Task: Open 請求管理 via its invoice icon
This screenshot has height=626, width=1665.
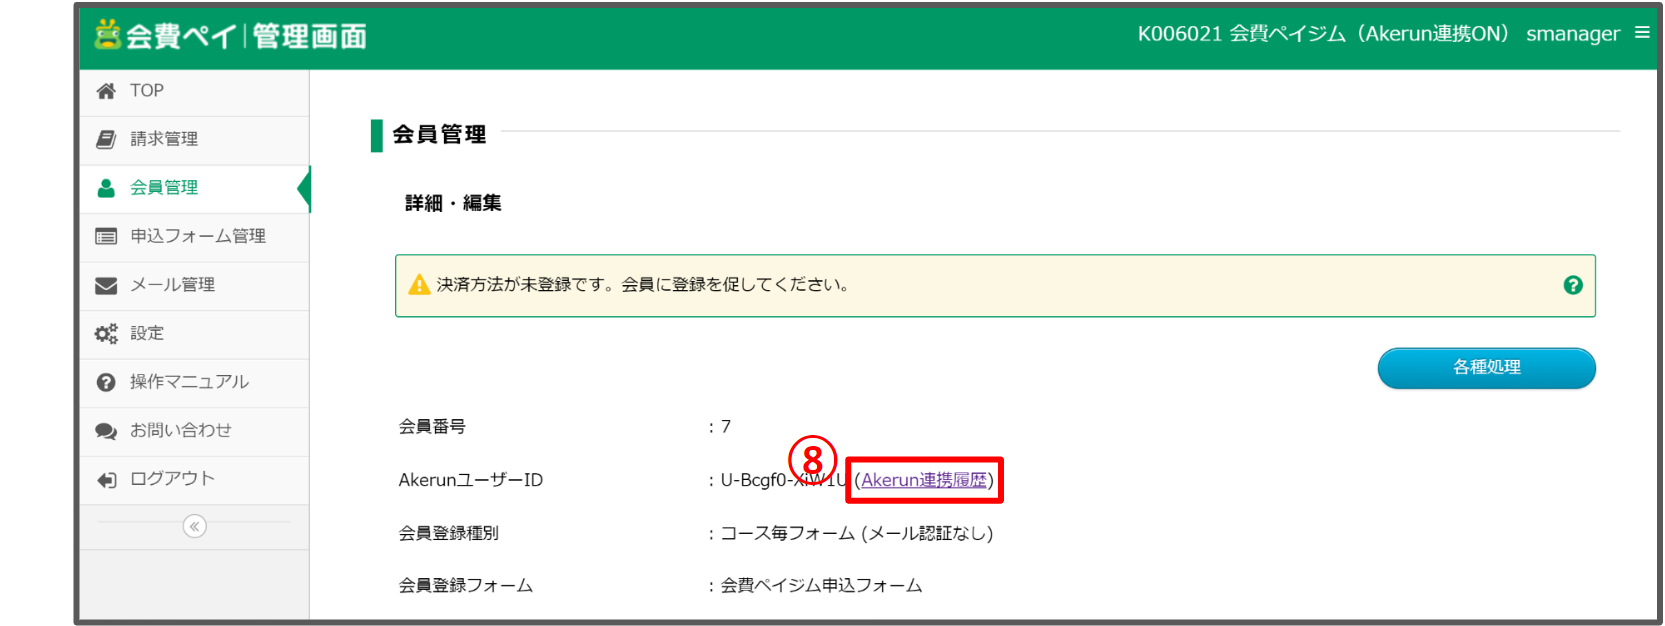Action: [x=106, y=139]
